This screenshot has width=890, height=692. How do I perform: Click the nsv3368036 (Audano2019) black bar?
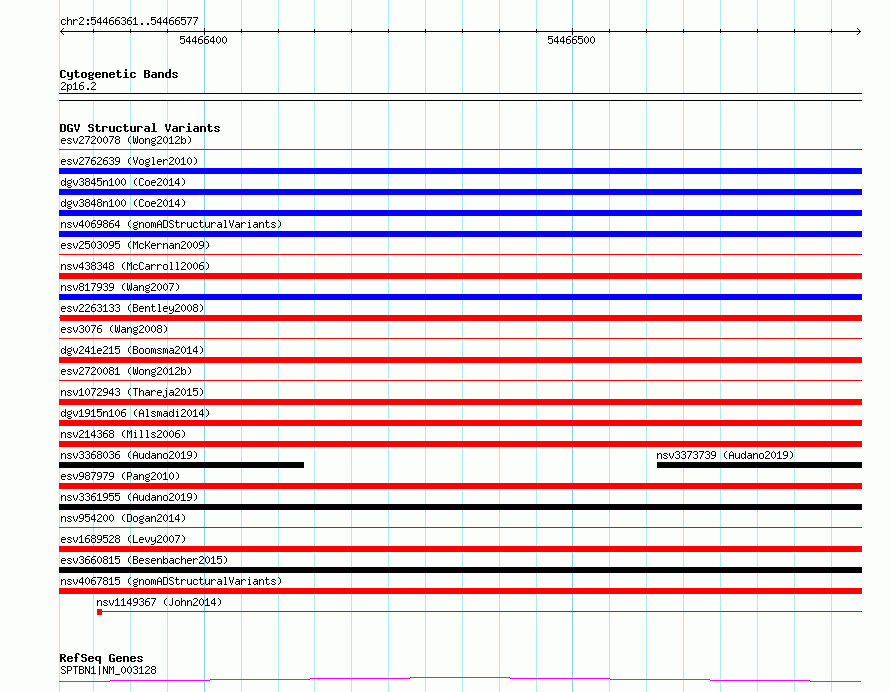point(182,465)
